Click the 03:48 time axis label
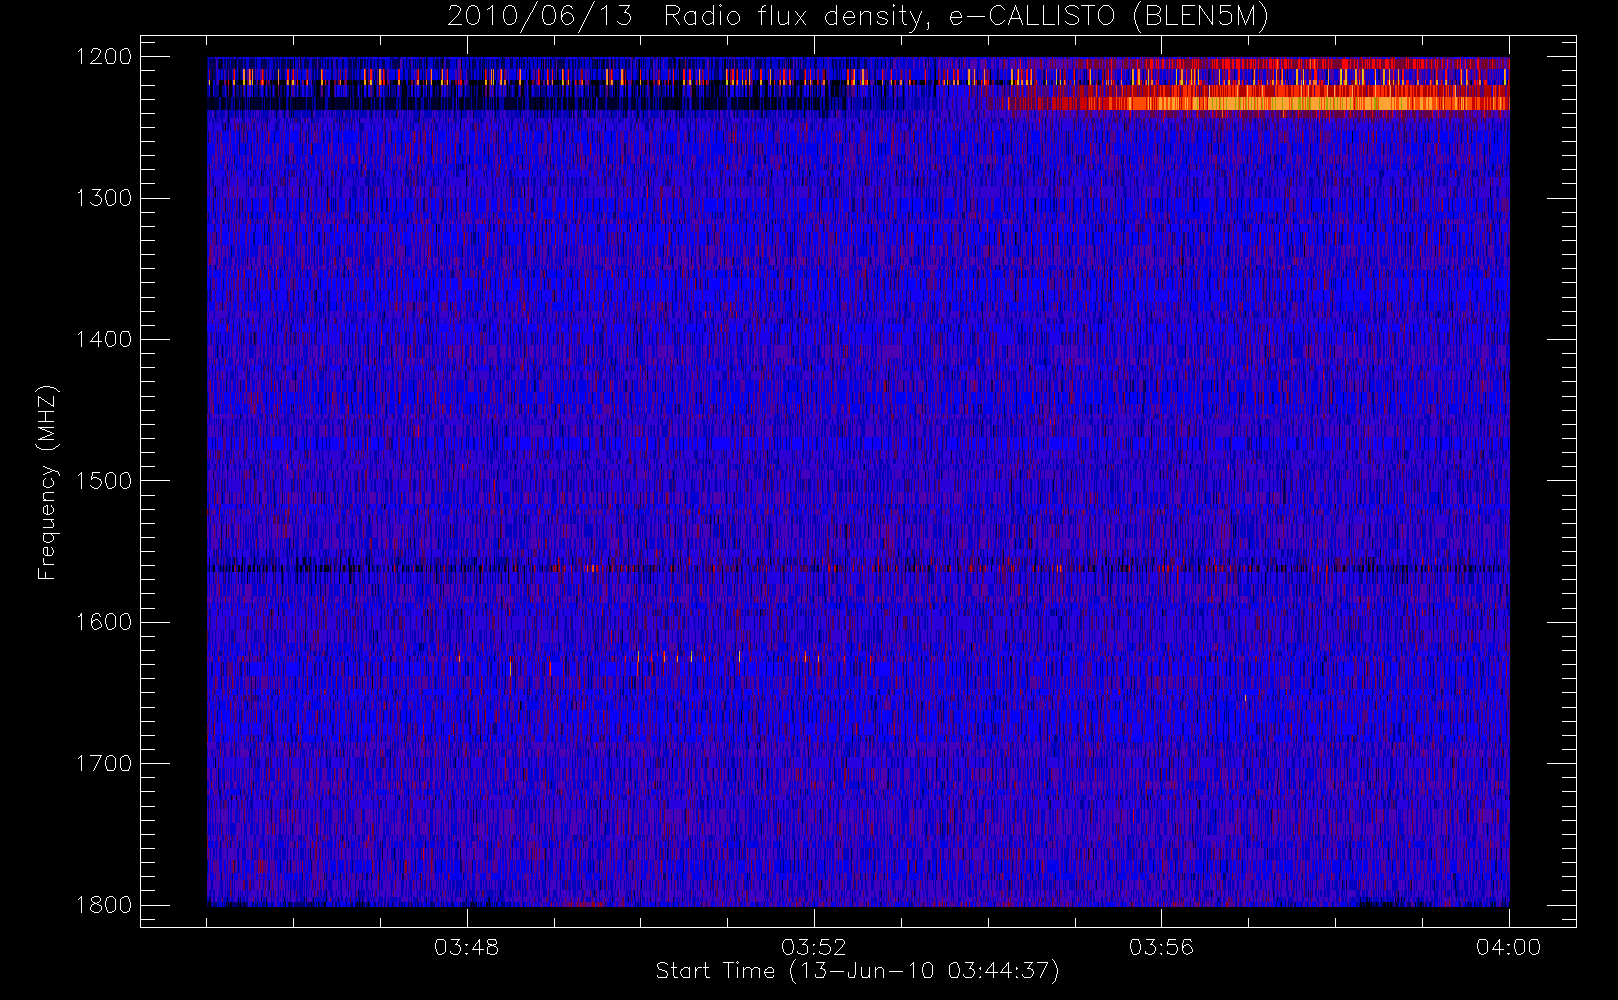1618x1000 pixels. pos(466,947)
